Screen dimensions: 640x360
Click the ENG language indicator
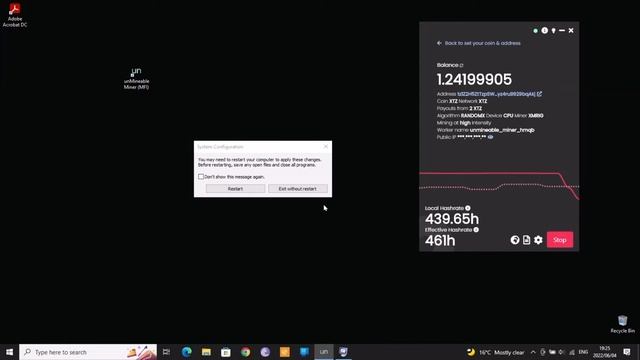click(583, 352)
